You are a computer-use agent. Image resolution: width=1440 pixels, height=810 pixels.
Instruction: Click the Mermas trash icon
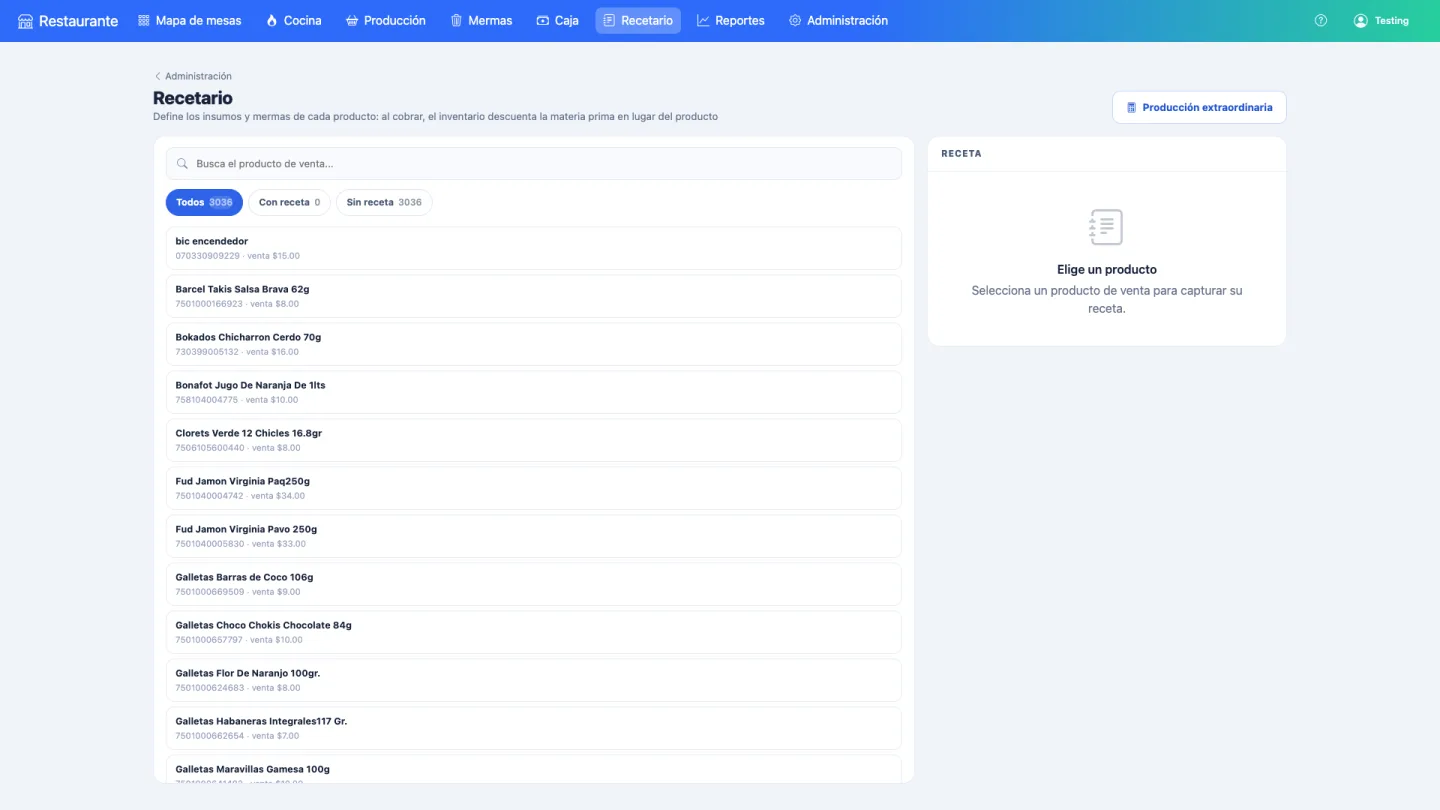[456, 21]
